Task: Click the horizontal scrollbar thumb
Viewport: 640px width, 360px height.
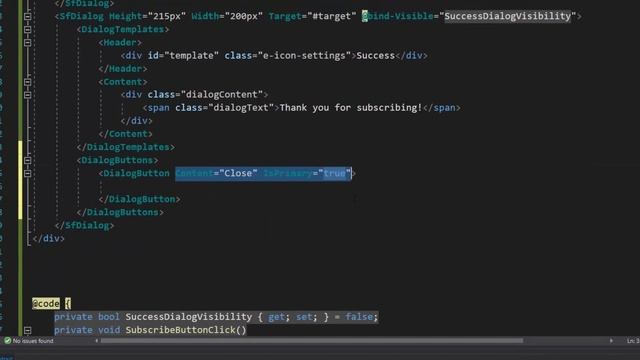Action: (312, 340)
